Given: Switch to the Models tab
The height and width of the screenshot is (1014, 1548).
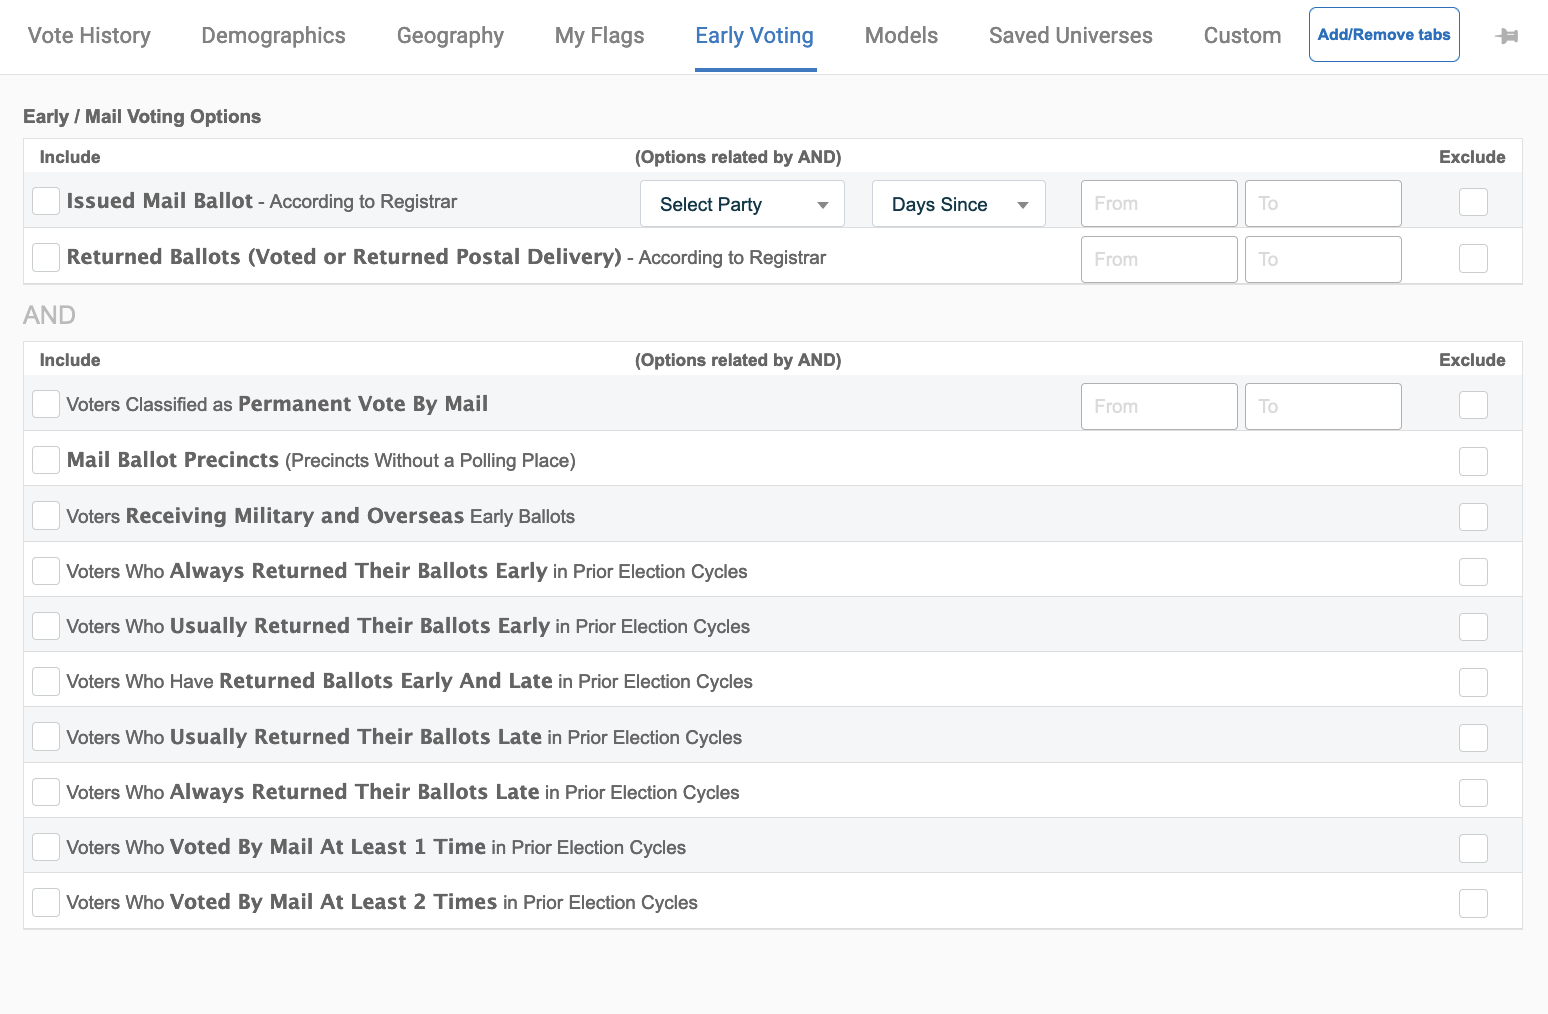Looking at the screenshot, I should click(901, 36).
